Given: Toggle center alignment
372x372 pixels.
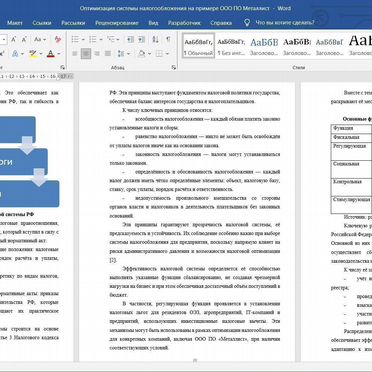Looking at the screenshot, I should point(86,53).
